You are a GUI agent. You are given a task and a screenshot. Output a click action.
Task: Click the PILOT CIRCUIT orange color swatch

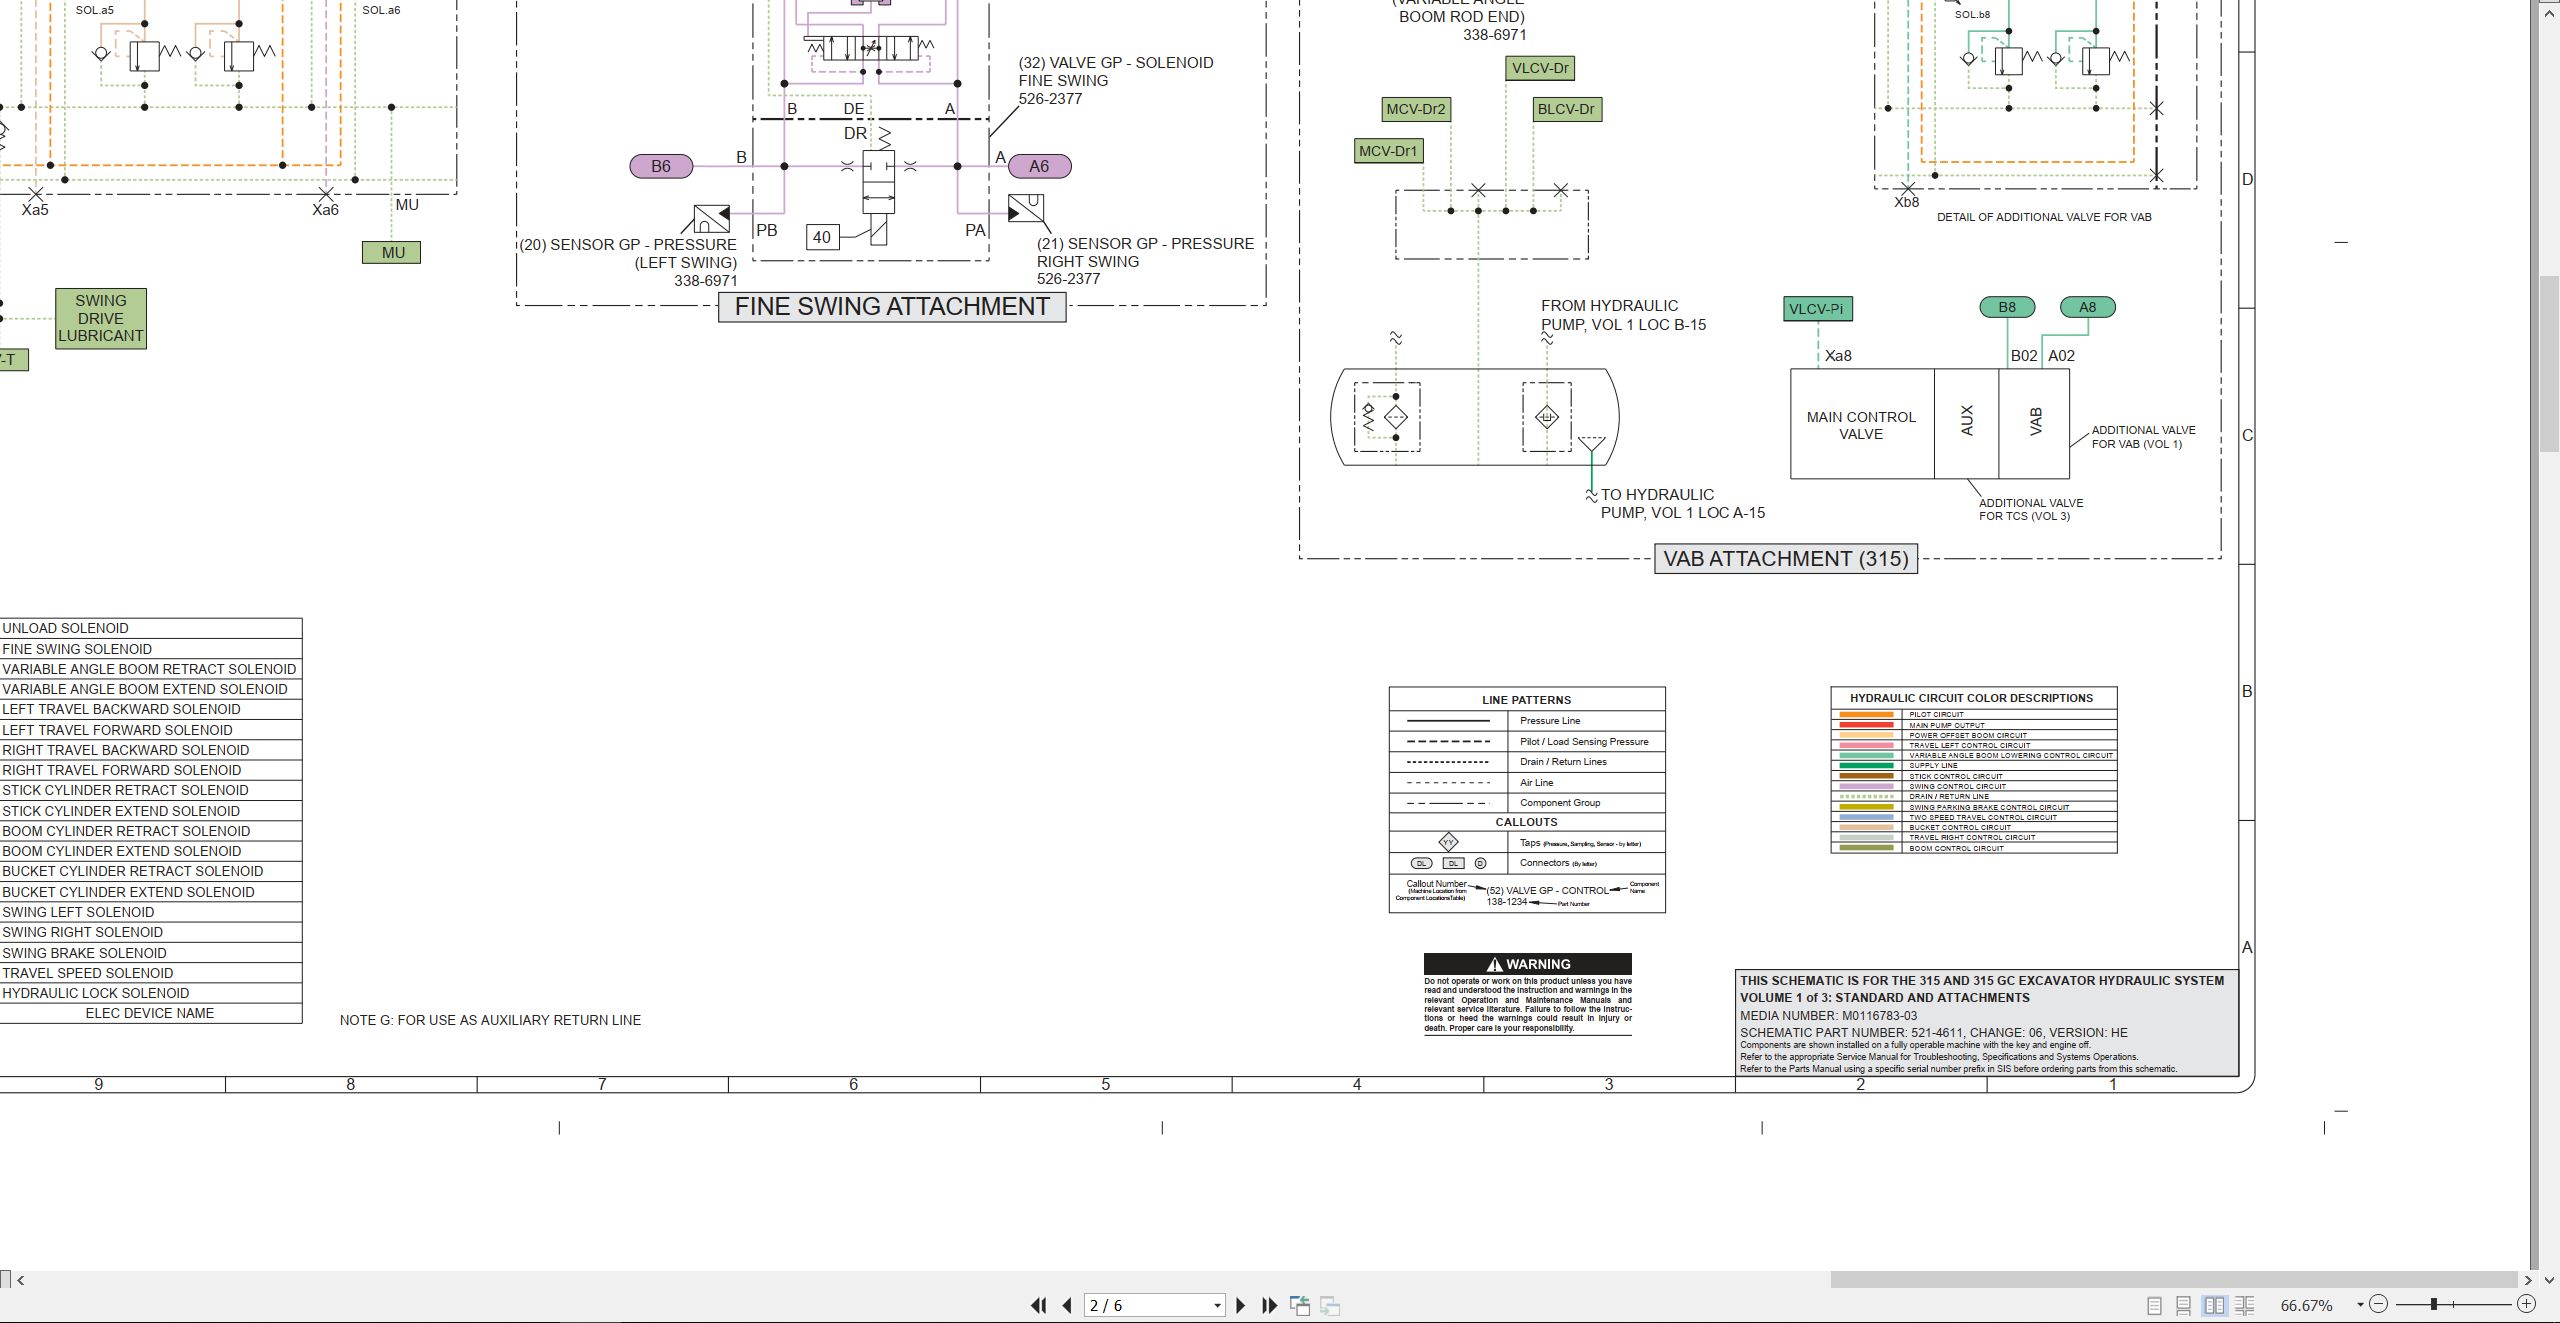[1866, 715]
